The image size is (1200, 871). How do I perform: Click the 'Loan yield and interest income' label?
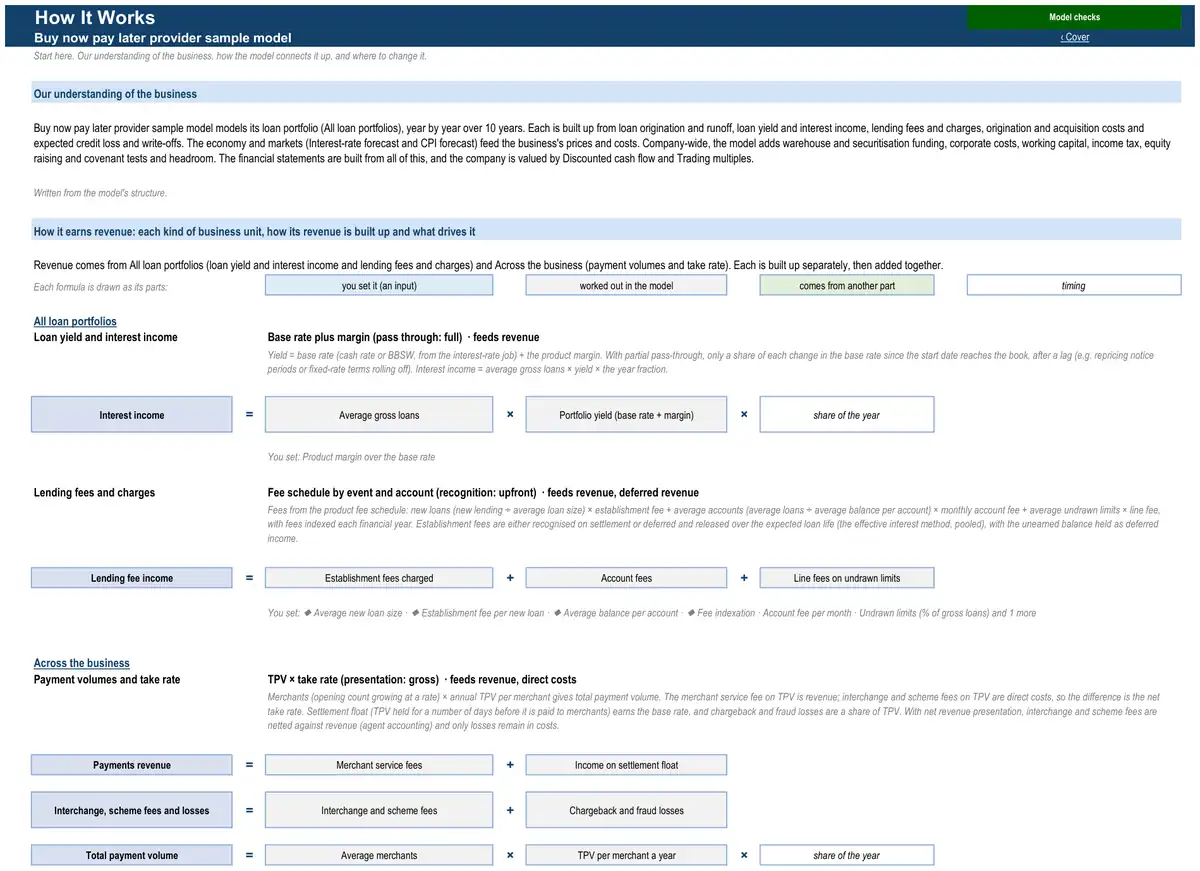click(x=106, y=337)
